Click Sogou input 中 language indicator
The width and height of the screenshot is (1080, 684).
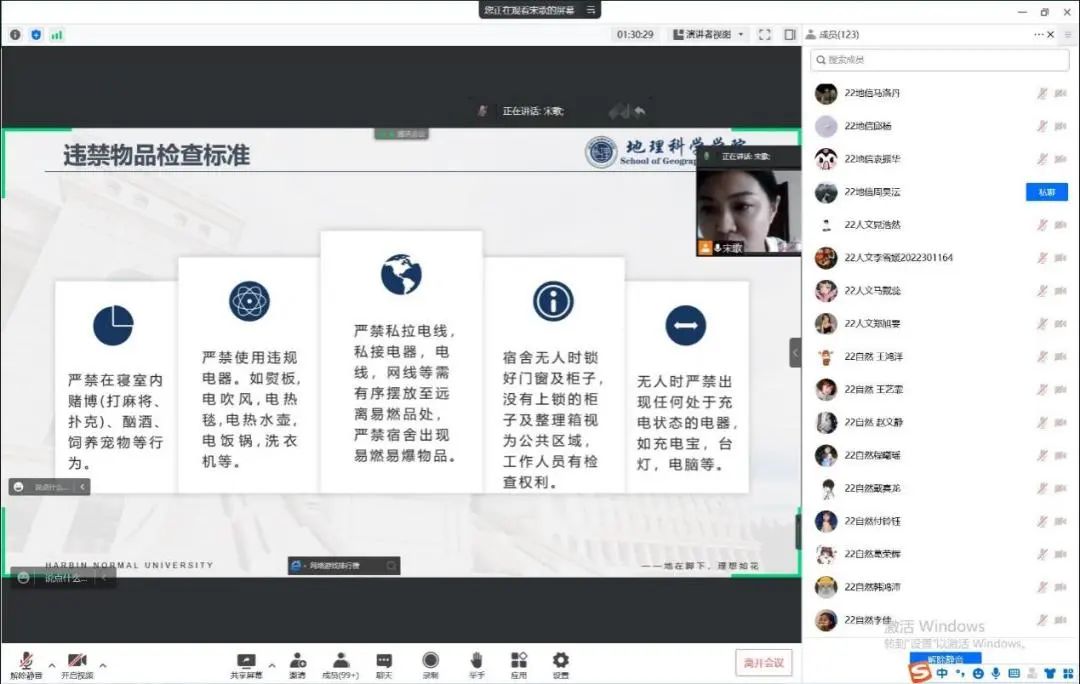click(943, 673)
